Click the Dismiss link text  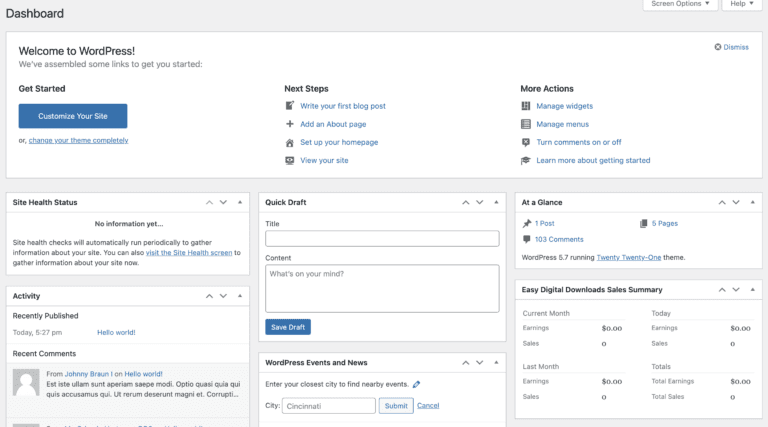pos(736,47)
